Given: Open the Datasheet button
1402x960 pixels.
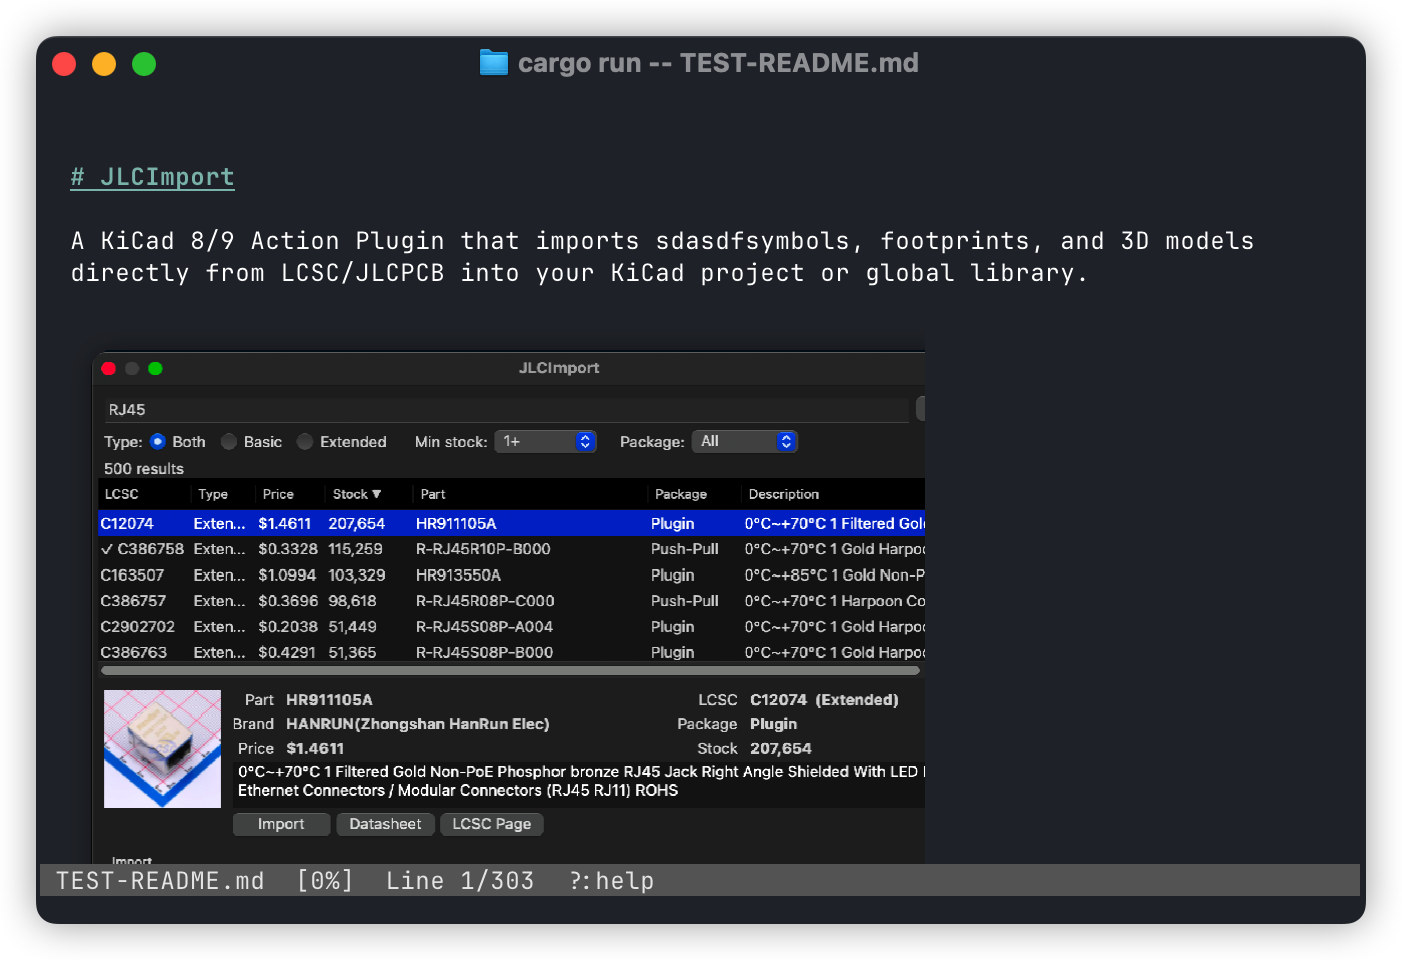Looking at the screenshot, I should 385,824.
